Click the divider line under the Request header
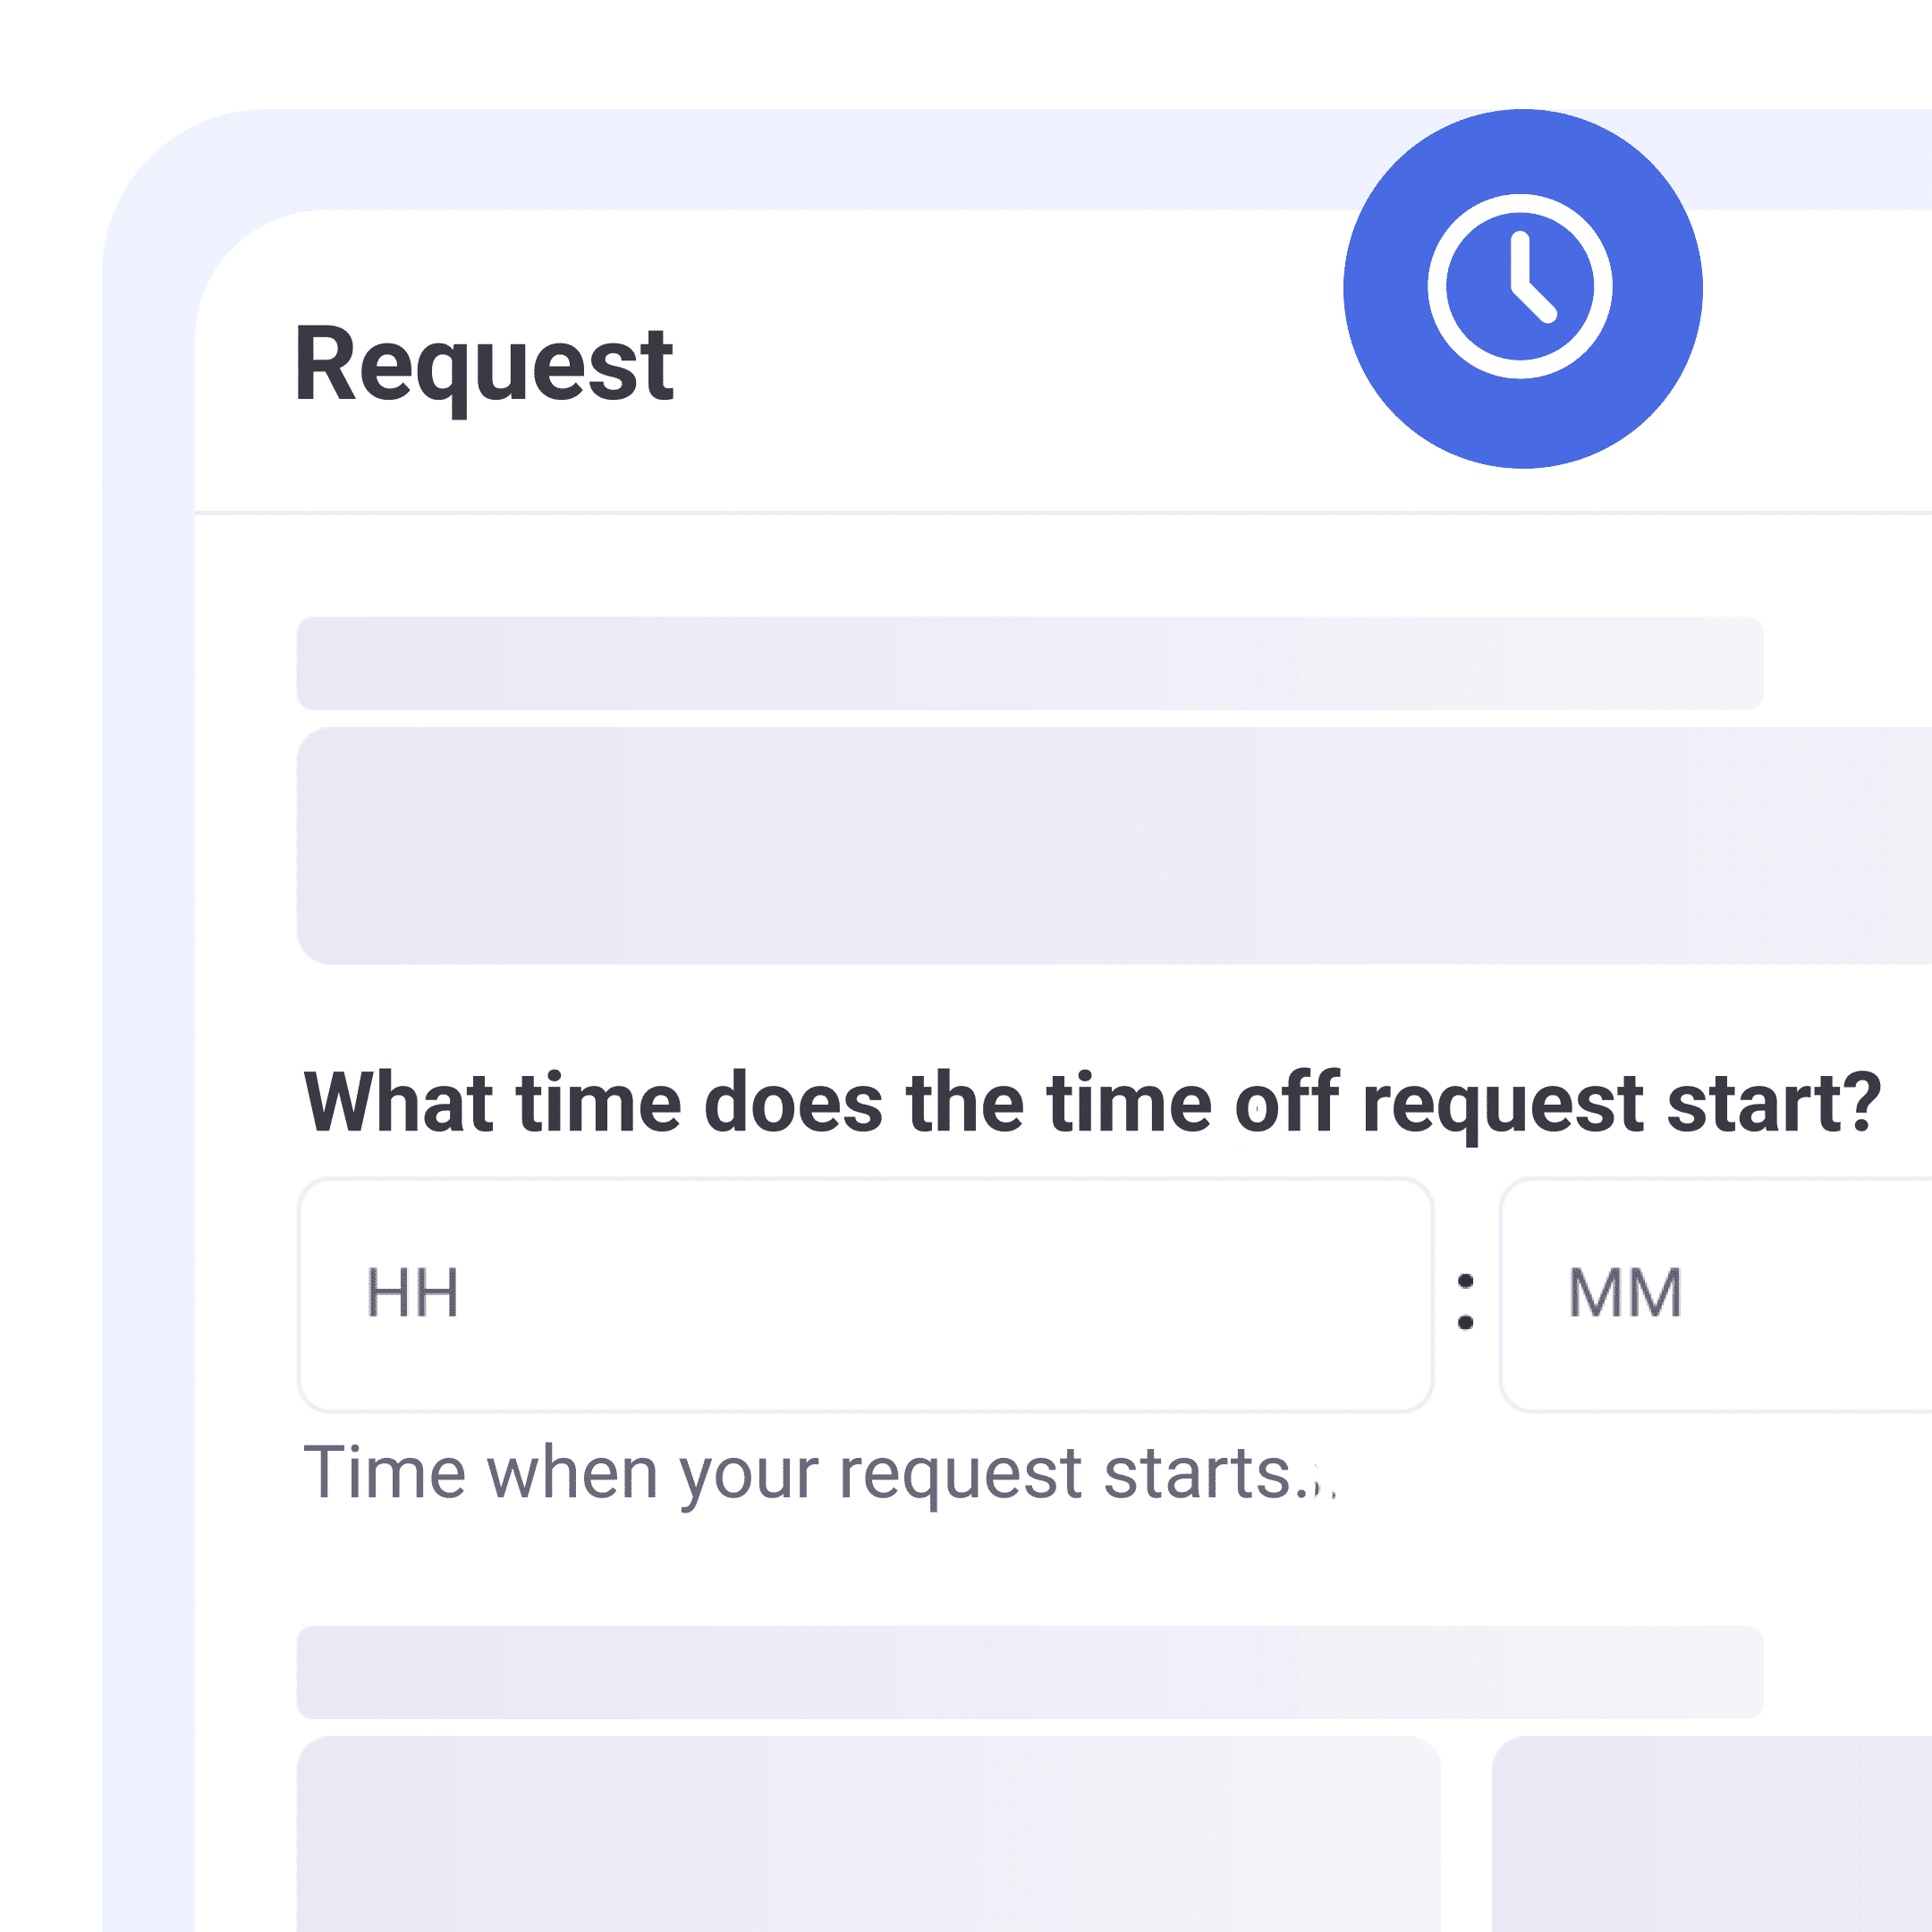Image resolution: width=1932 pixels, height=1932 pixels. click(x=1000, y=513)
